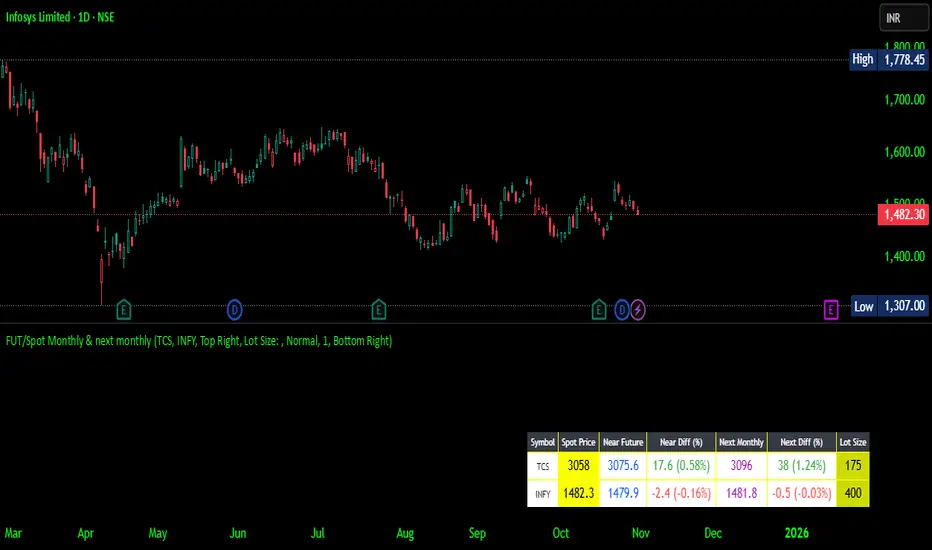Click the Low 1,307.00 price label

tap(889, 306)
